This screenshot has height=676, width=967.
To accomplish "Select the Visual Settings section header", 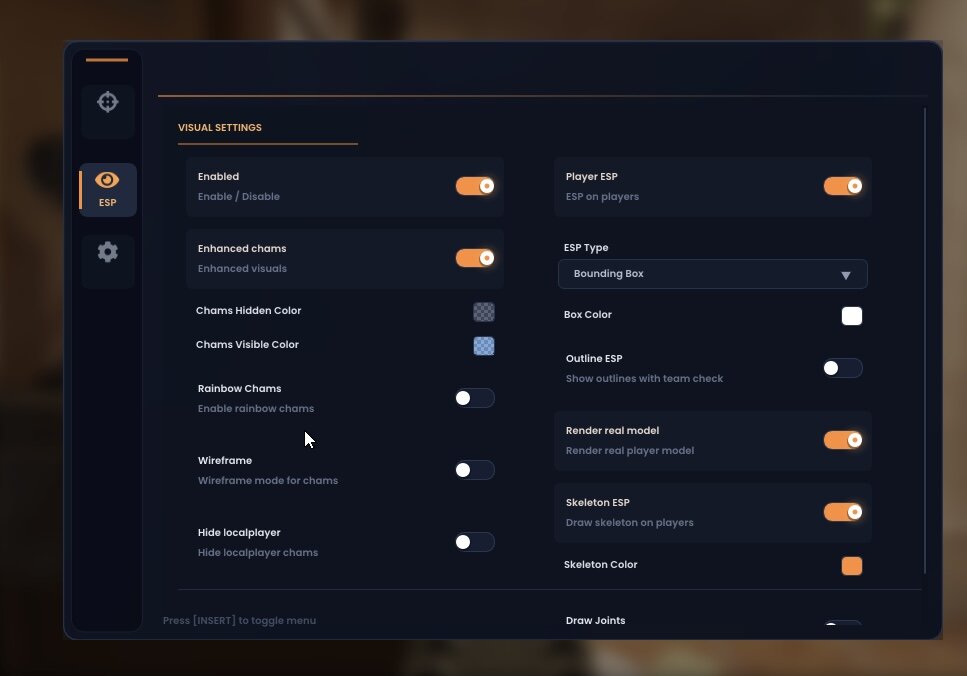I will click(220, 128).
